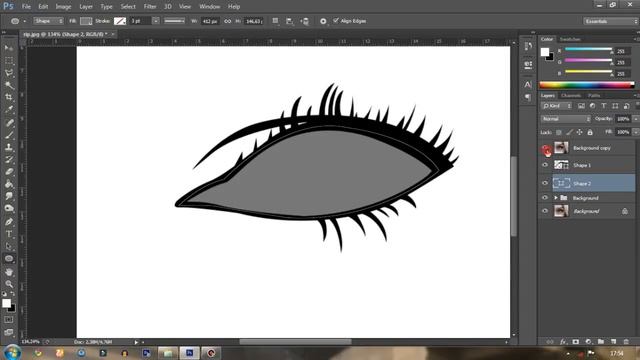Select the Horizontal Type tool
The height and width of the screenshot is (360, 640).
9,234
